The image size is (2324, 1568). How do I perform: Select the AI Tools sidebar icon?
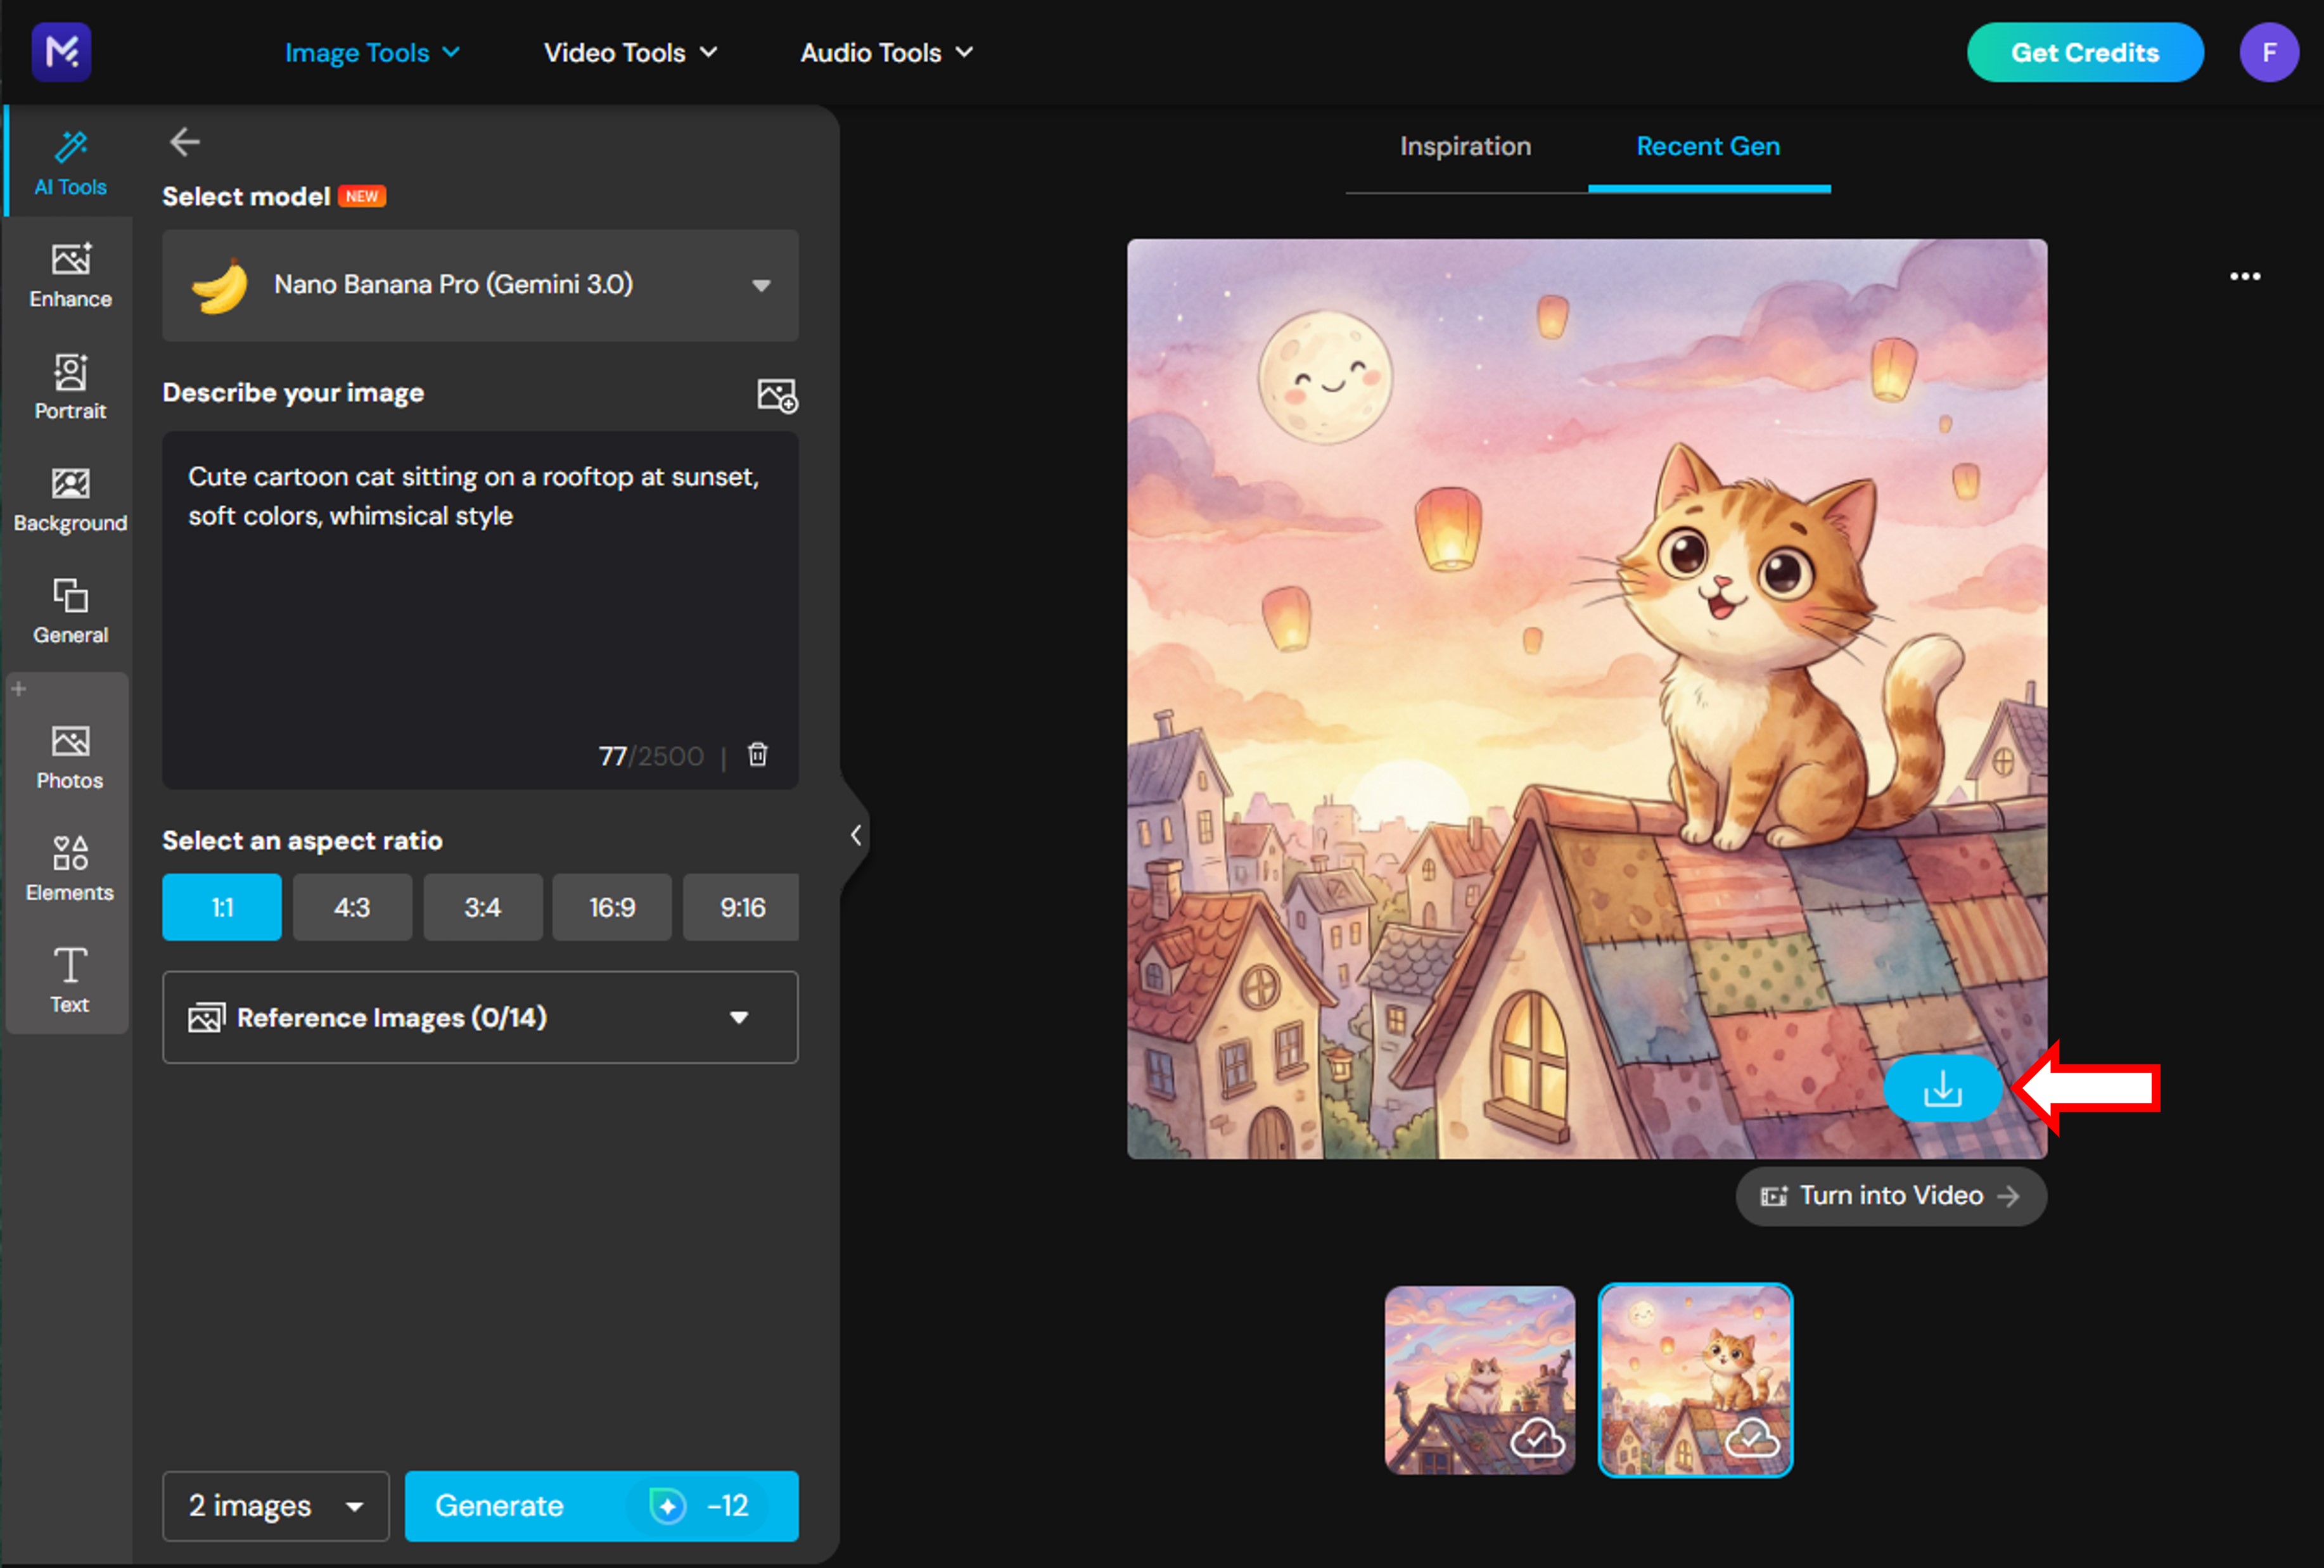point(69,160)
